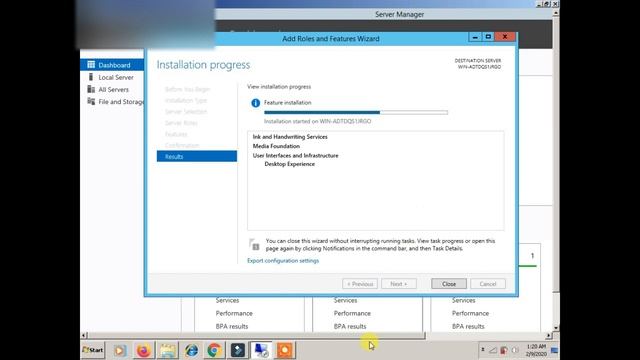This screenshot has width=640, height=360.
Task: Click the scroll-left arrow in Server Manager
Action: [84, 336]
